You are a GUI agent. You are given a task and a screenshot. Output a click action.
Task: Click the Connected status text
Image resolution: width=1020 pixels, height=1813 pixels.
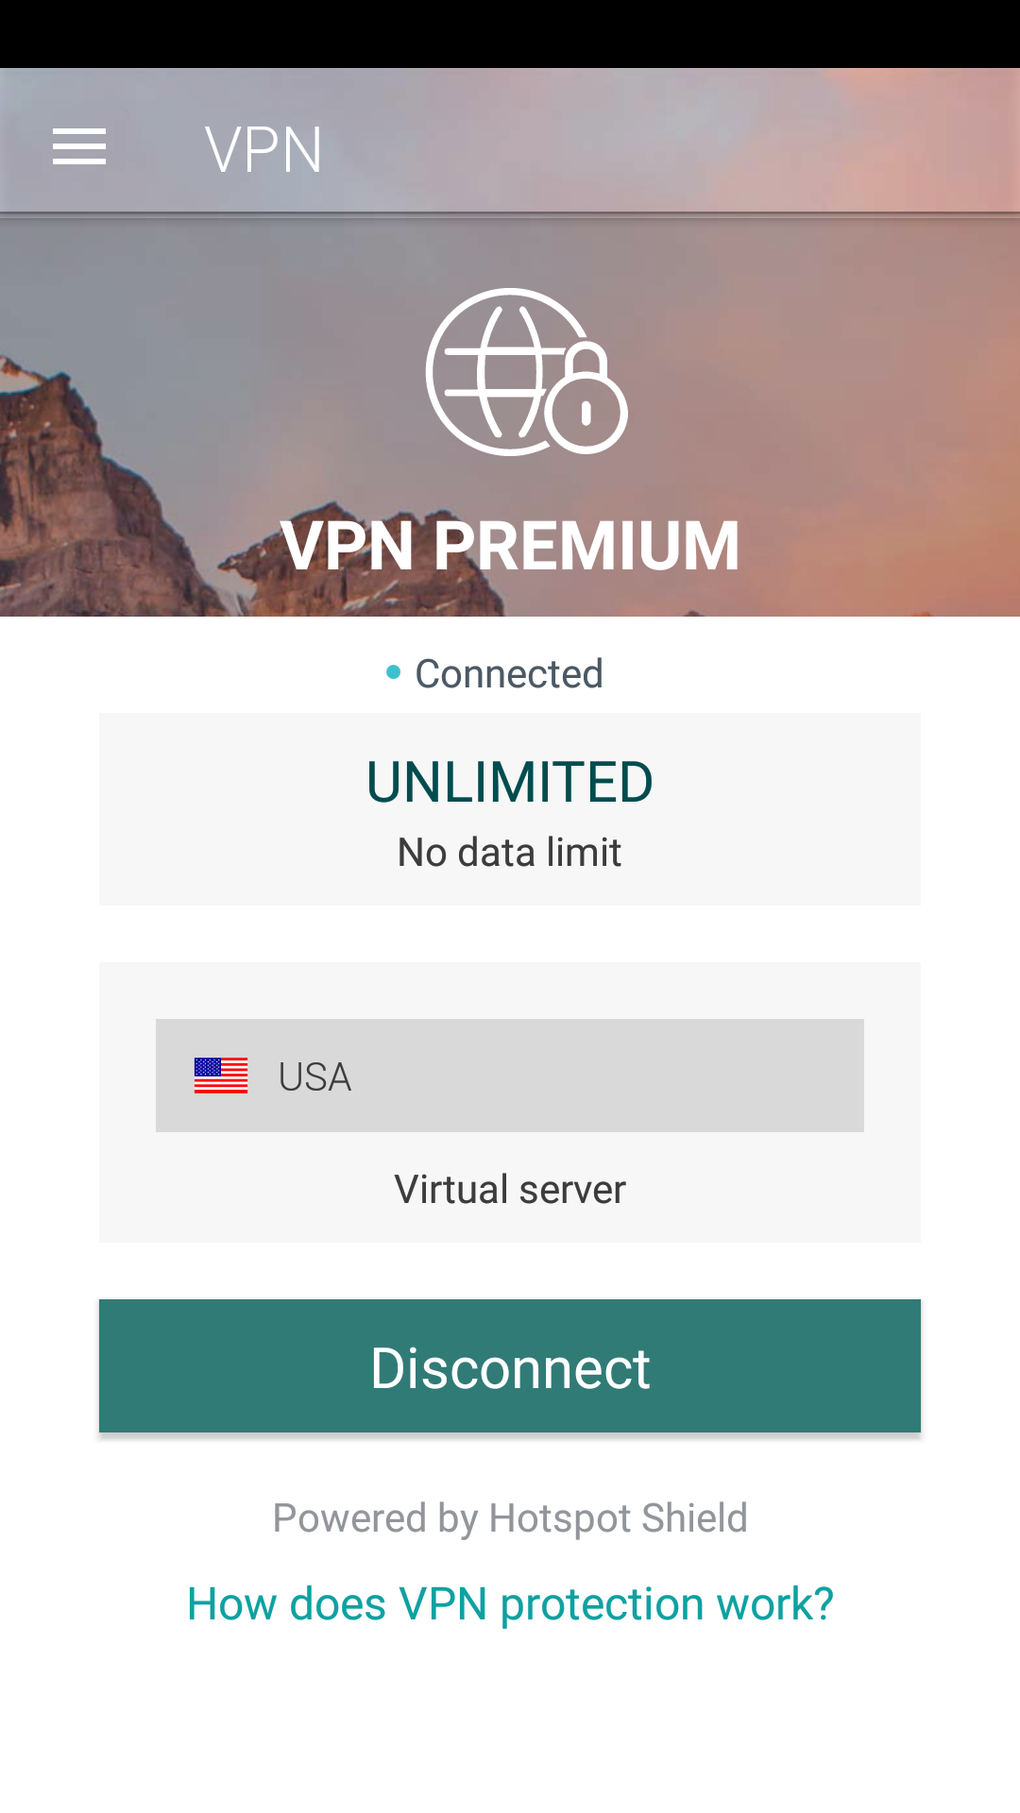509,674
